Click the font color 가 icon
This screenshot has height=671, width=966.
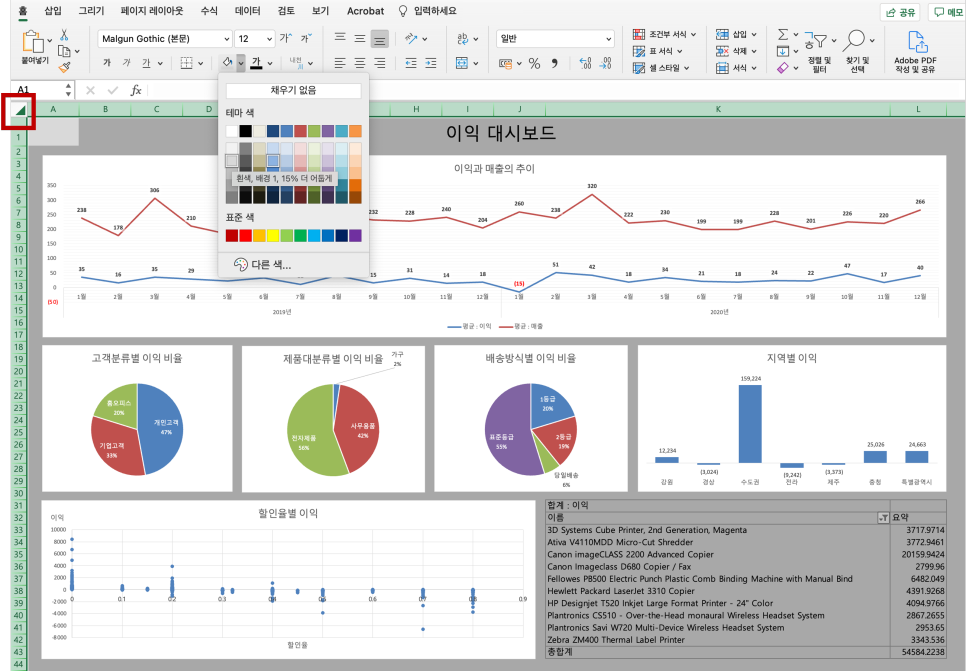click(257, 62)
